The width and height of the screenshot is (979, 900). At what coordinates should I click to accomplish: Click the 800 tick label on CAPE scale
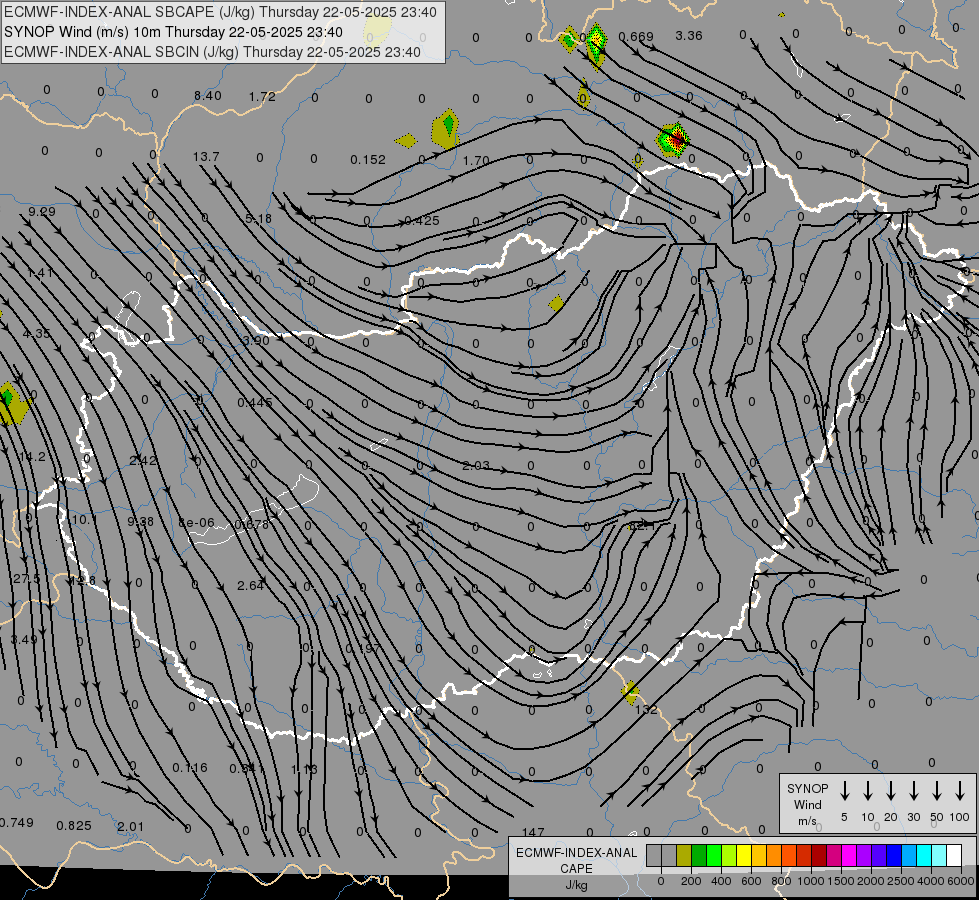(781, 881)
